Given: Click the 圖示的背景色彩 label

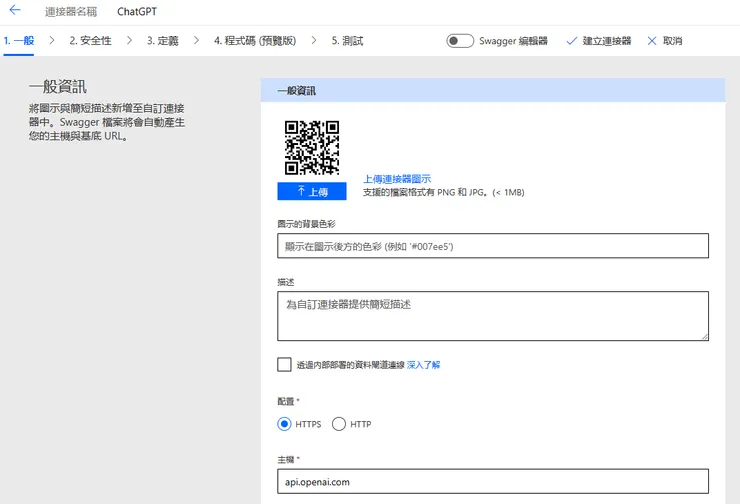Looking at the screenshot, I should pyautogui.click(x=306, y=224).
